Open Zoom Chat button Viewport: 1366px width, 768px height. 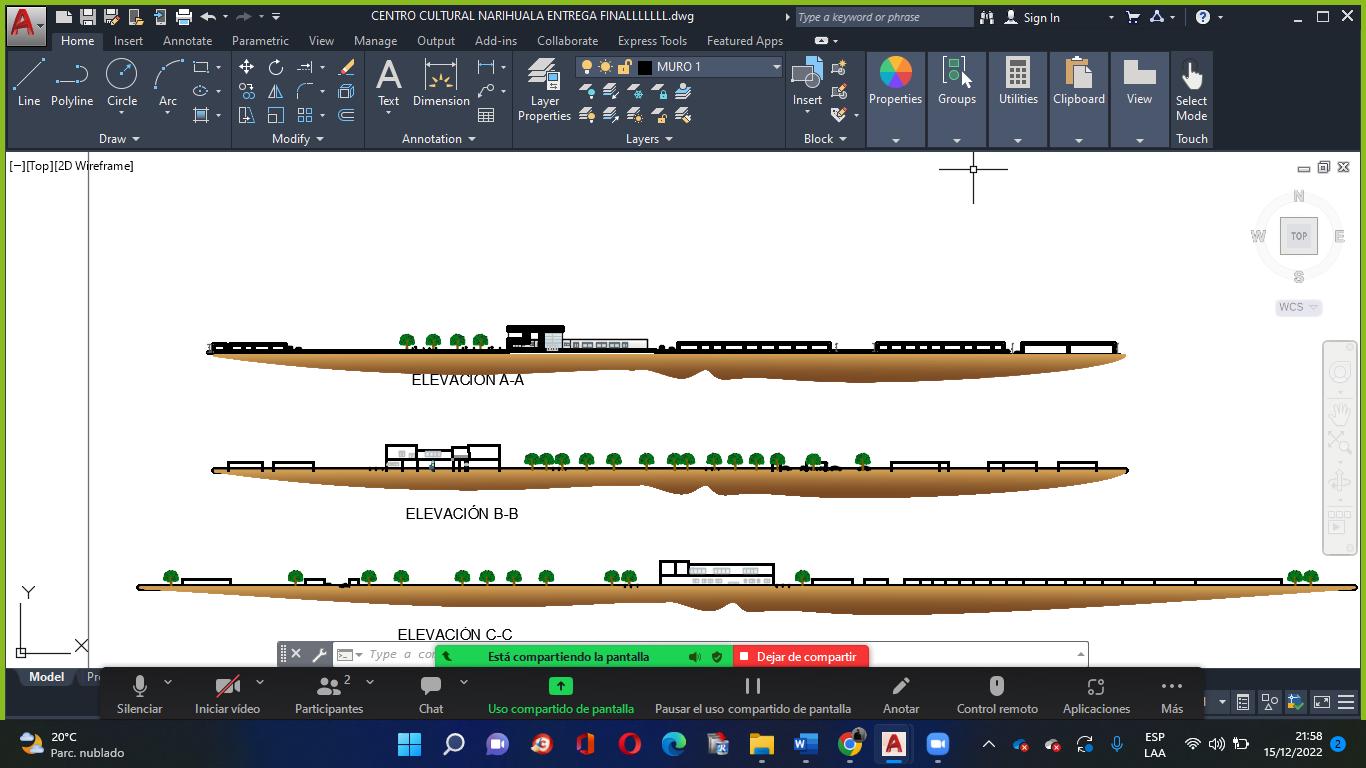[x=431, y=695]
